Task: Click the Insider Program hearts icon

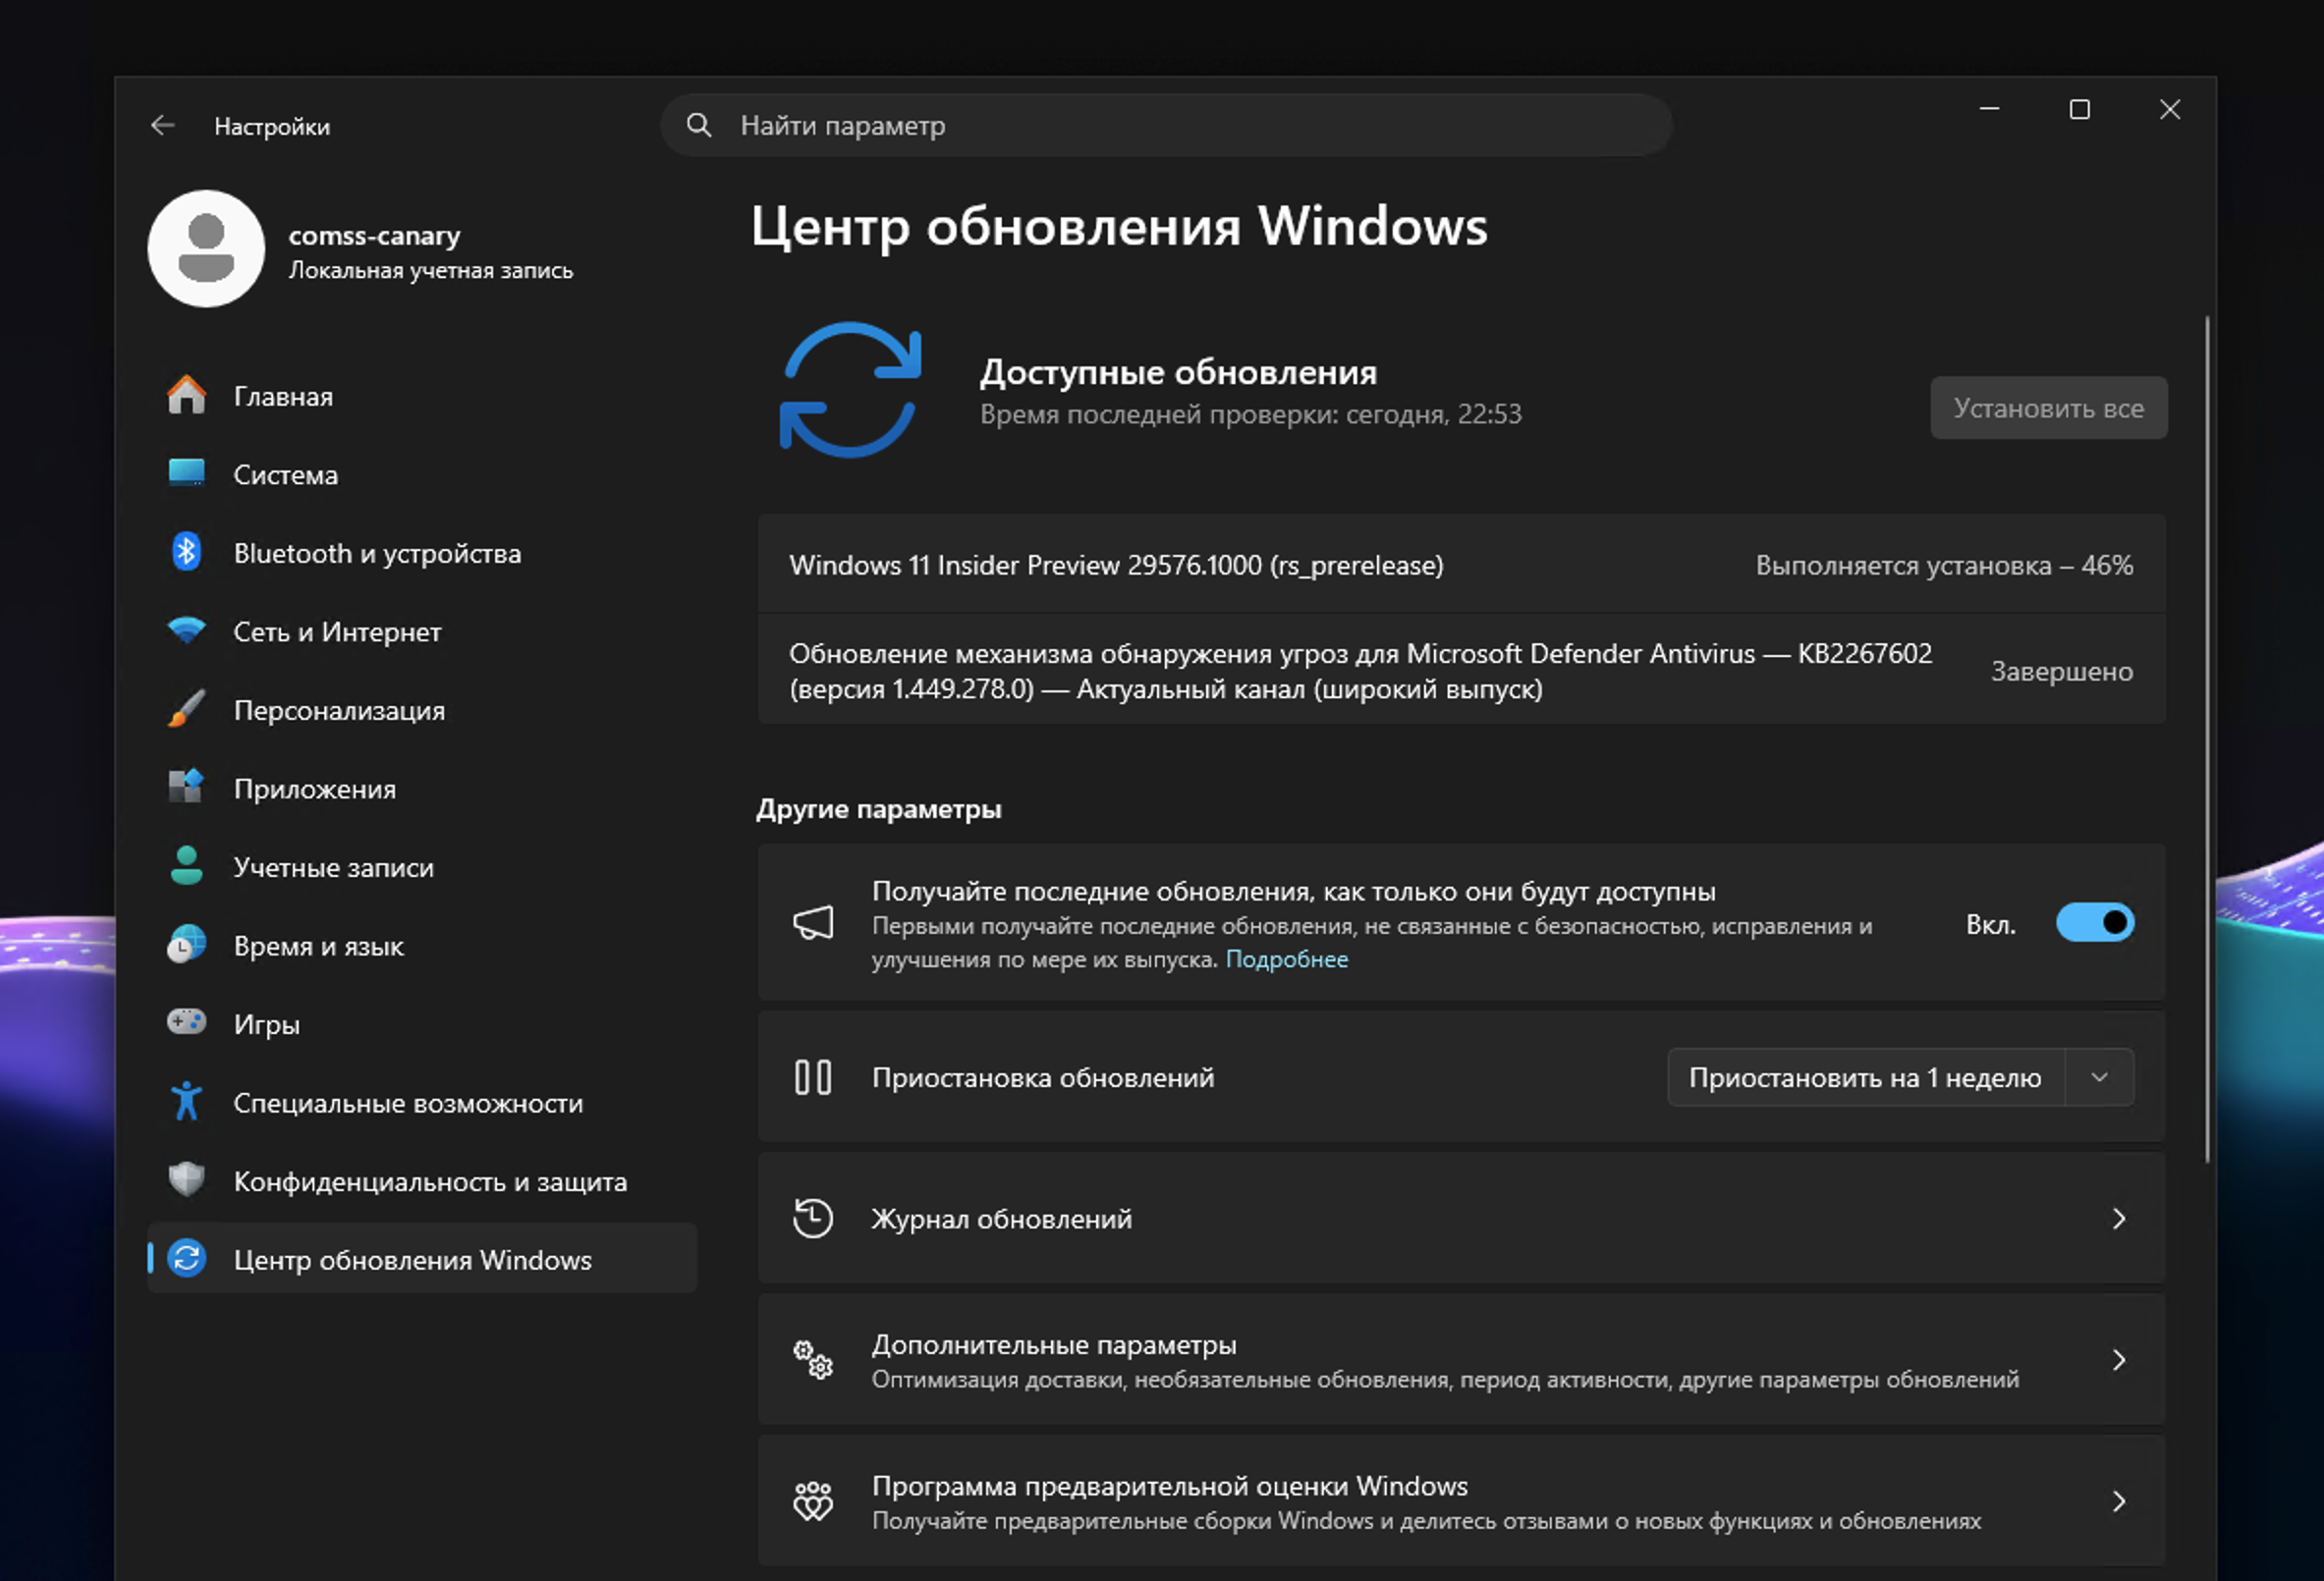Action: pos(813,1501)
